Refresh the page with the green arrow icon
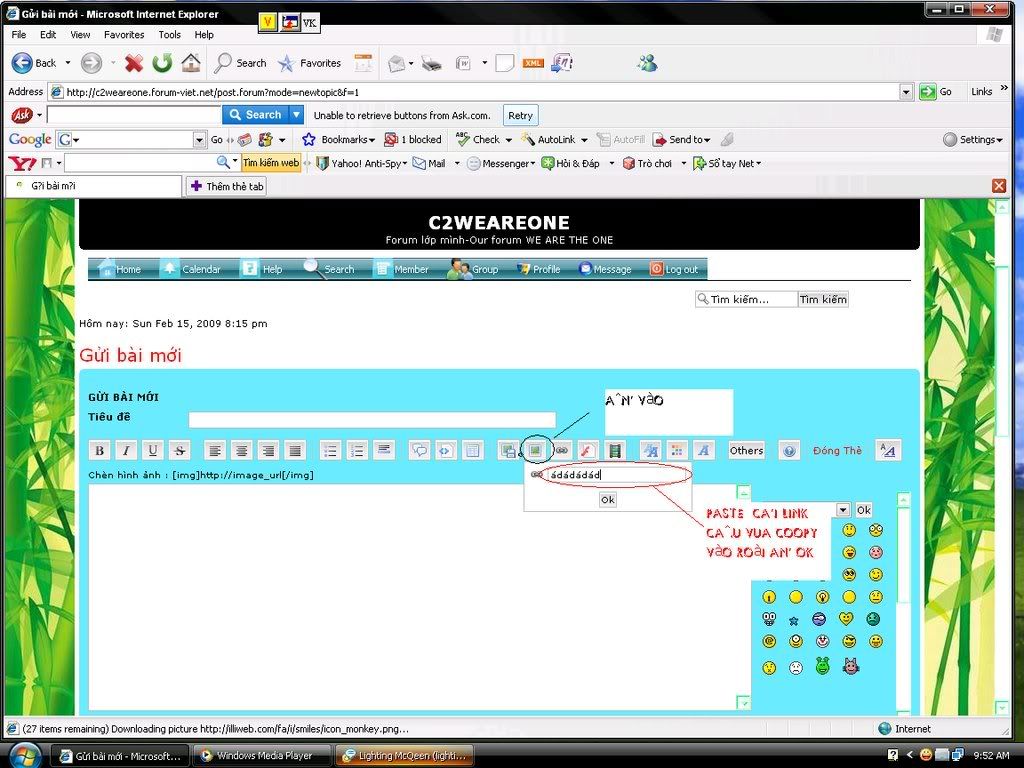This screenshot has height=768, width=1024. (x=162, y=63)
